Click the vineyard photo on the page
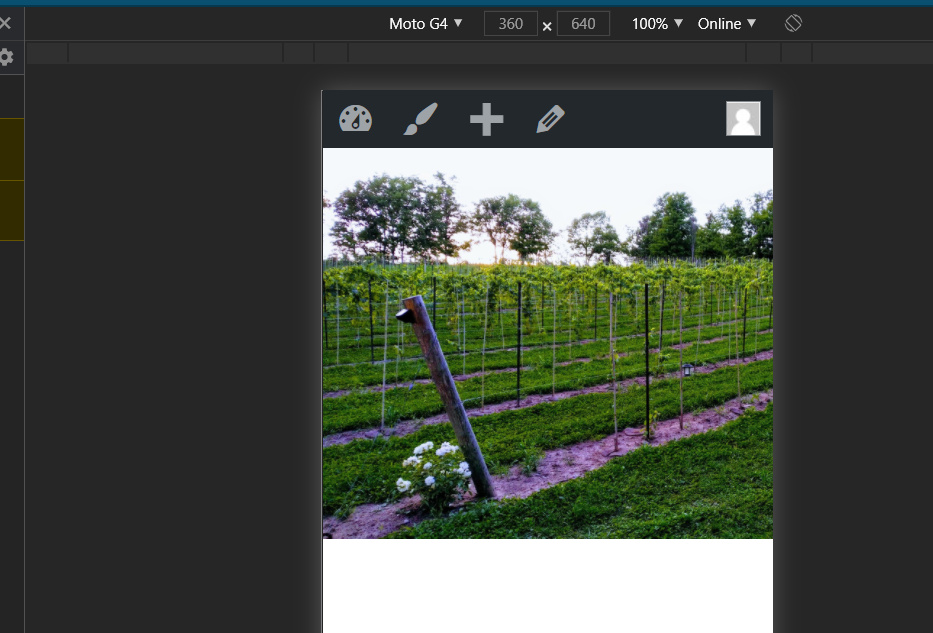933x633 pixels. point(547,343)
